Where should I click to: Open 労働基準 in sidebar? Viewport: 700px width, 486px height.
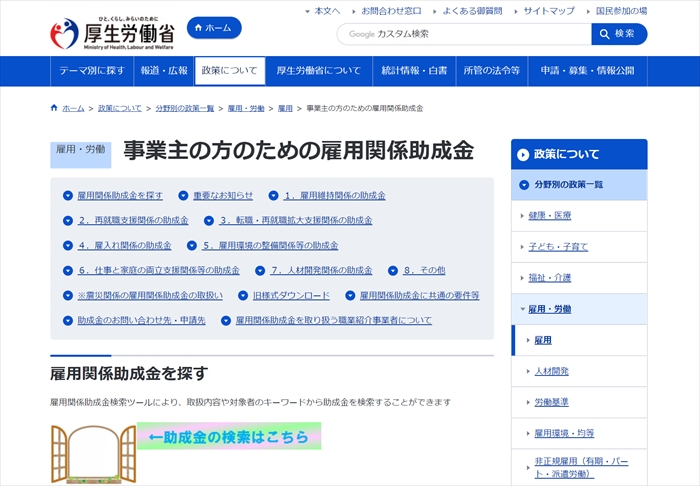tap(551, 402)
